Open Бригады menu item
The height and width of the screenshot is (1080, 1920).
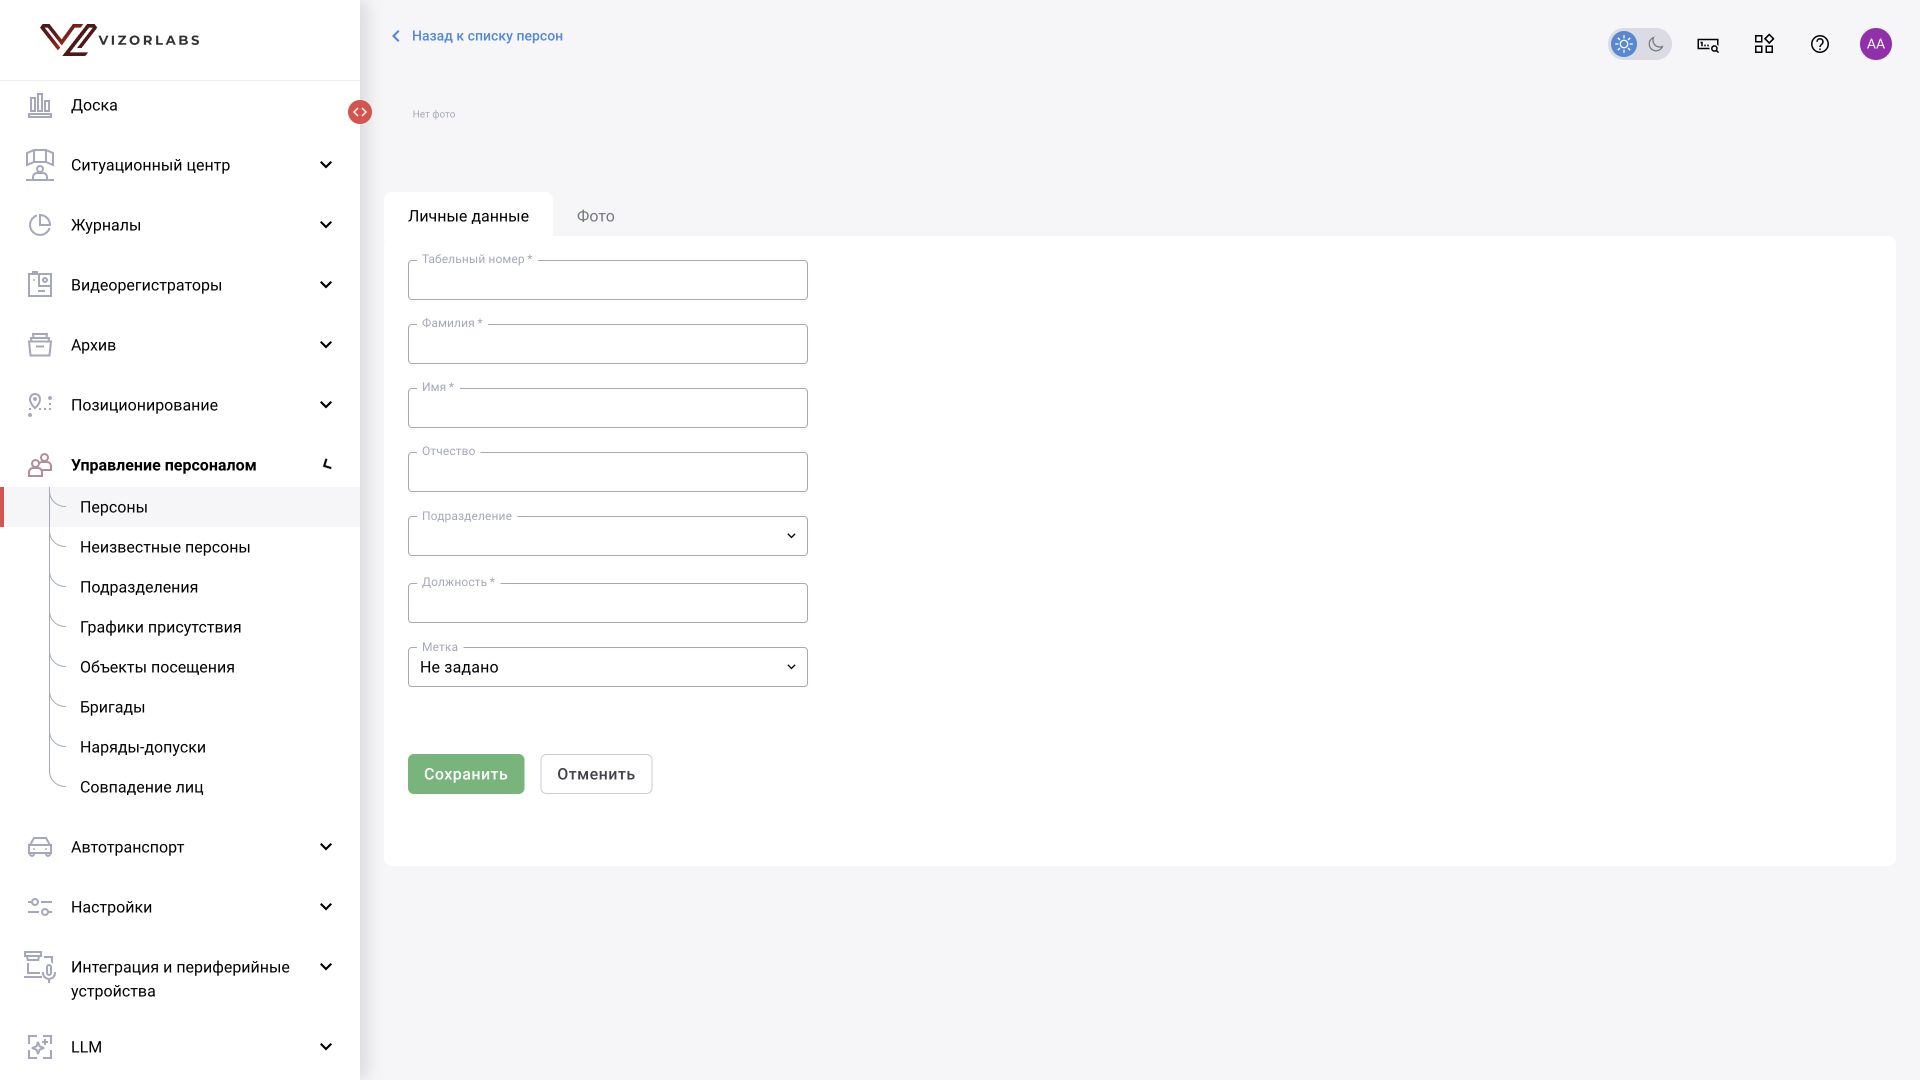pos(113,707)
